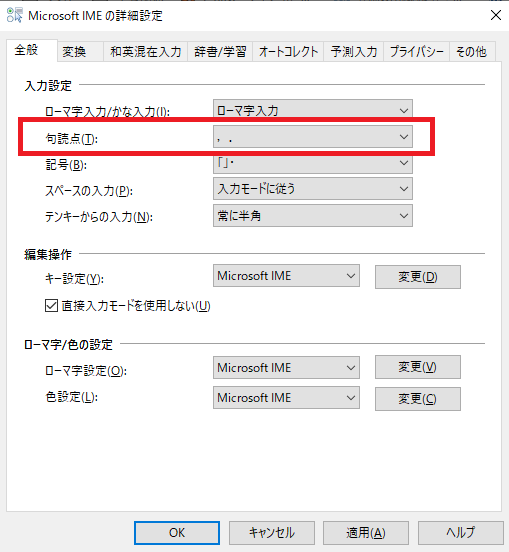Expand the ローマ字設定 dropdown
Screen dimensions: 509x552
click(x=286, y=368)
